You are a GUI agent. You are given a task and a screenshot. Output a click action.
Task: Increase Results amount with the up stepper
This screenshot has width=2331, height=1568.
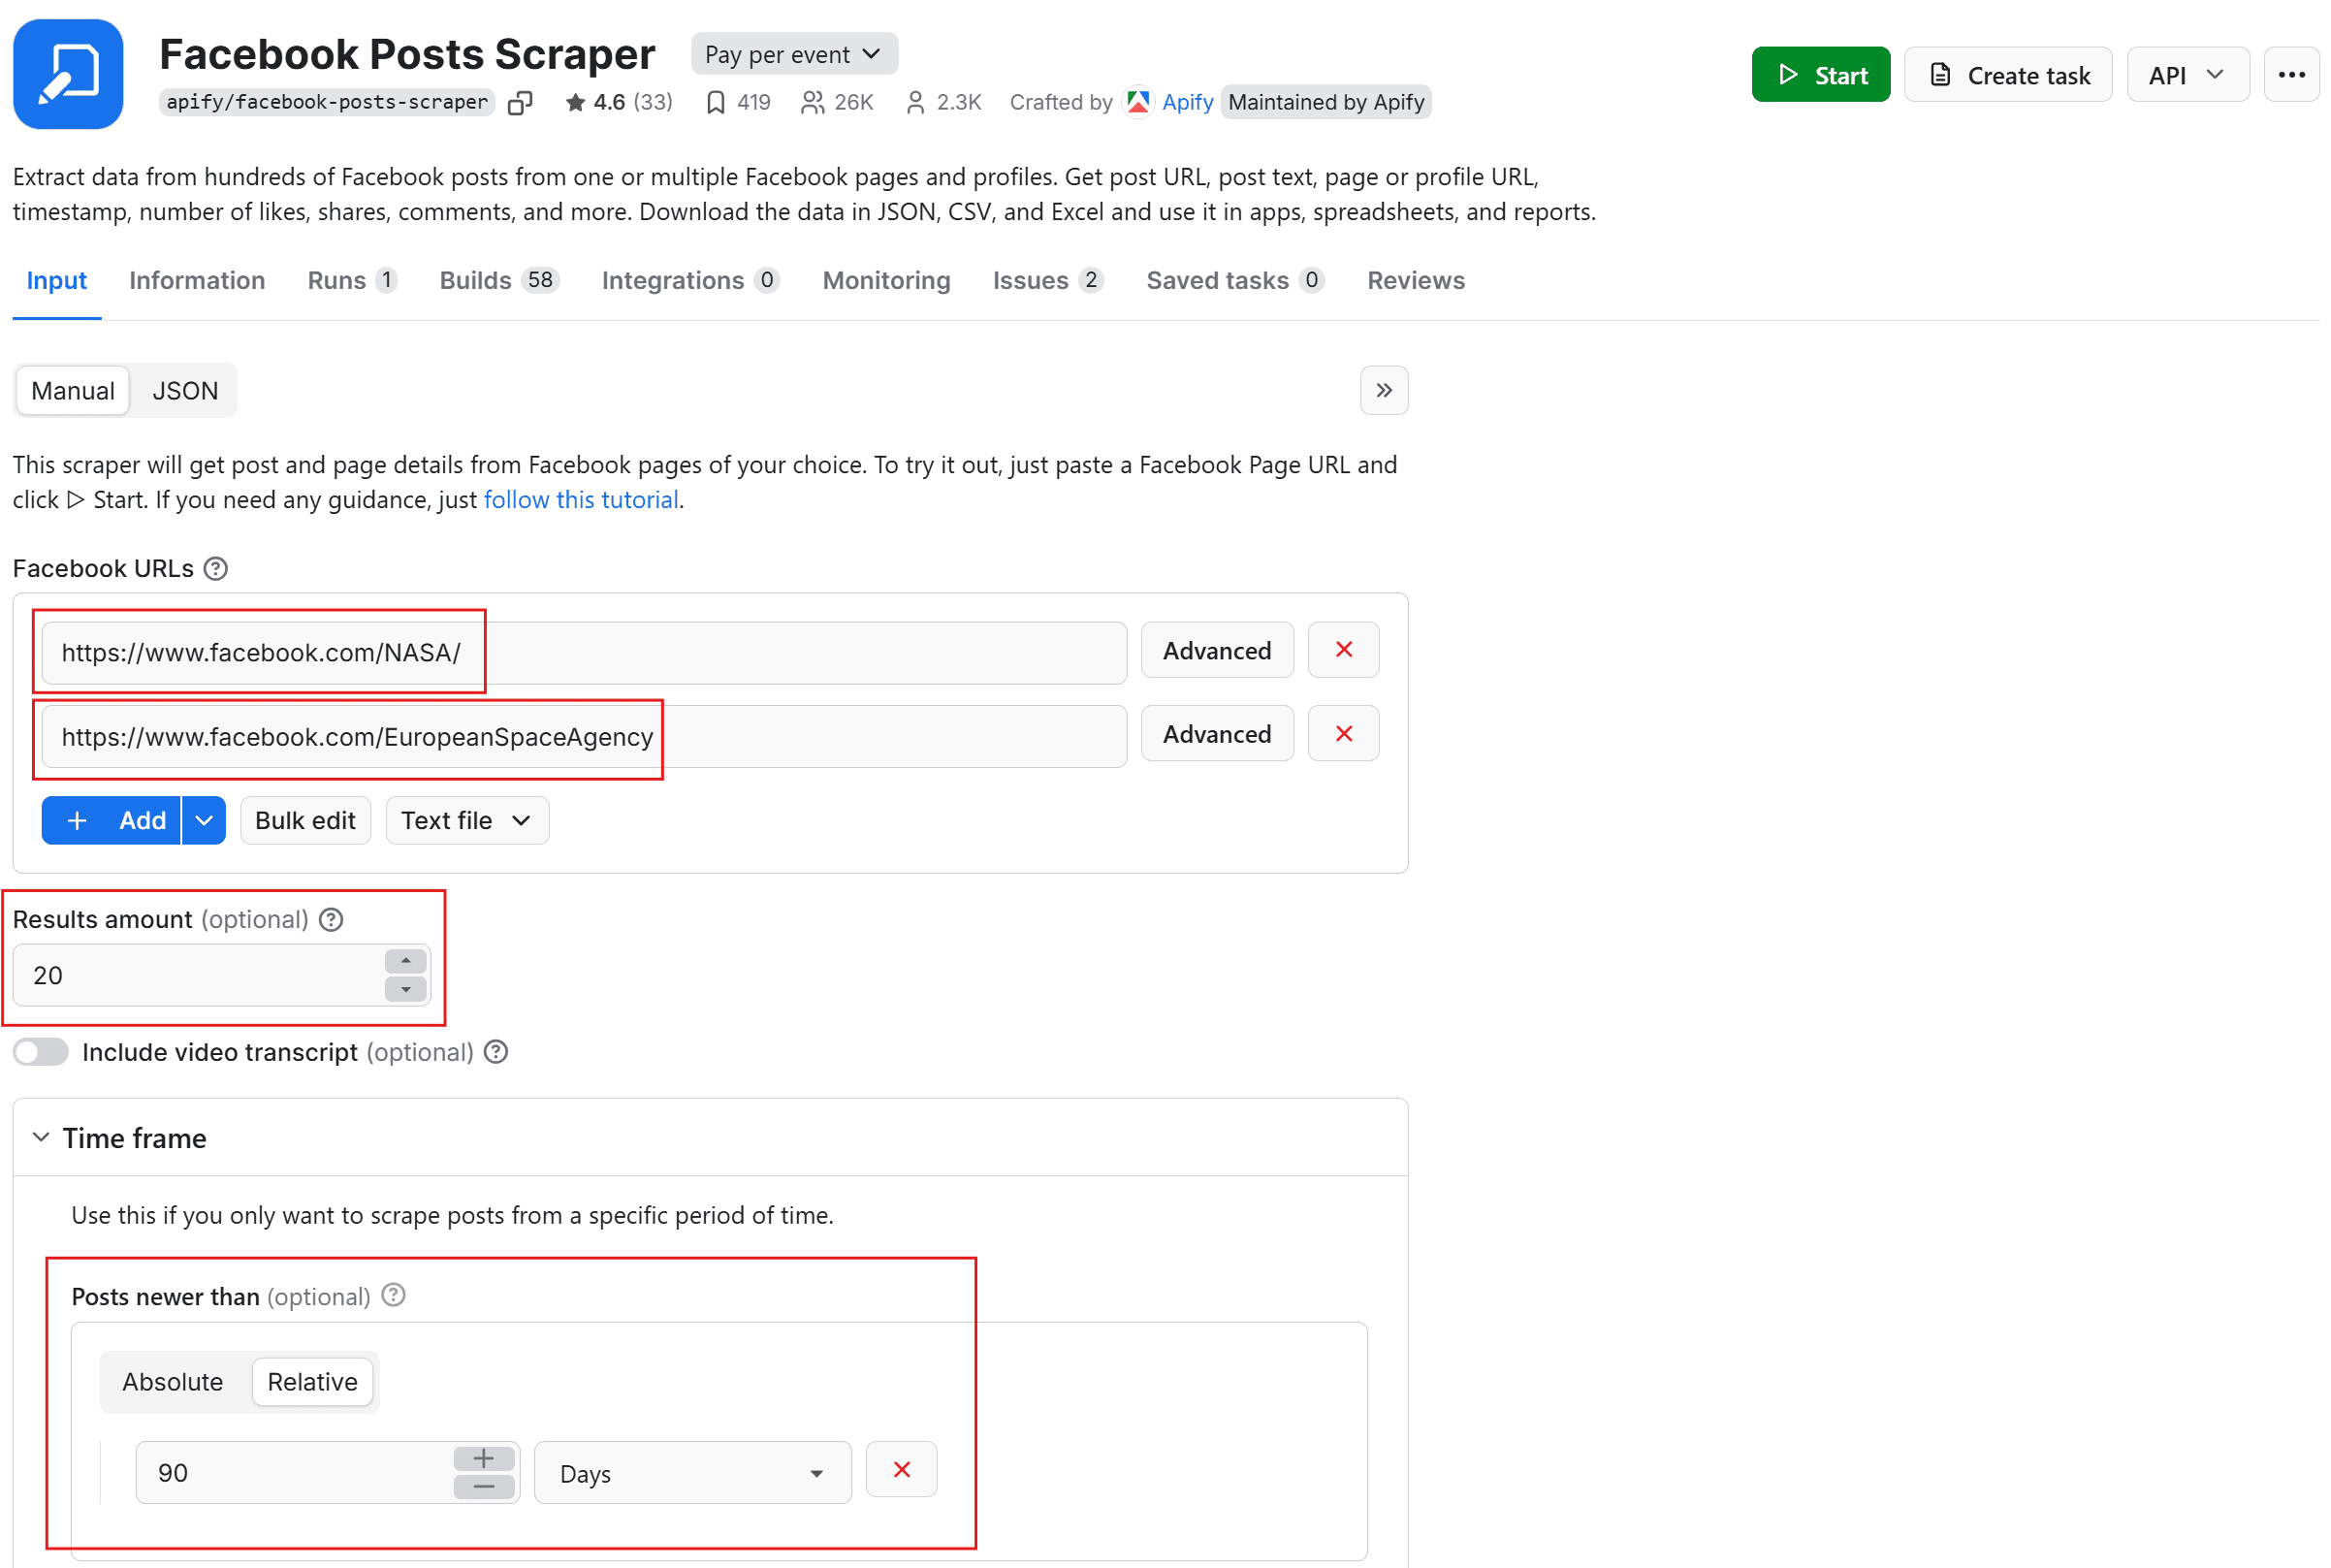coord(405,960)
